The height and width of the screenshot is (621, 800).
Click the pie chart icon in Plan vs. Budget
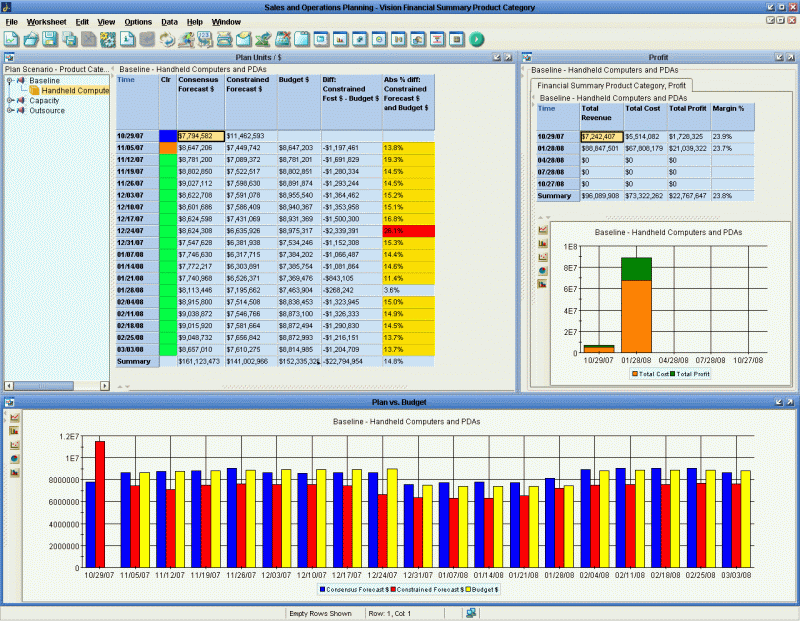(x=15, y=459)
